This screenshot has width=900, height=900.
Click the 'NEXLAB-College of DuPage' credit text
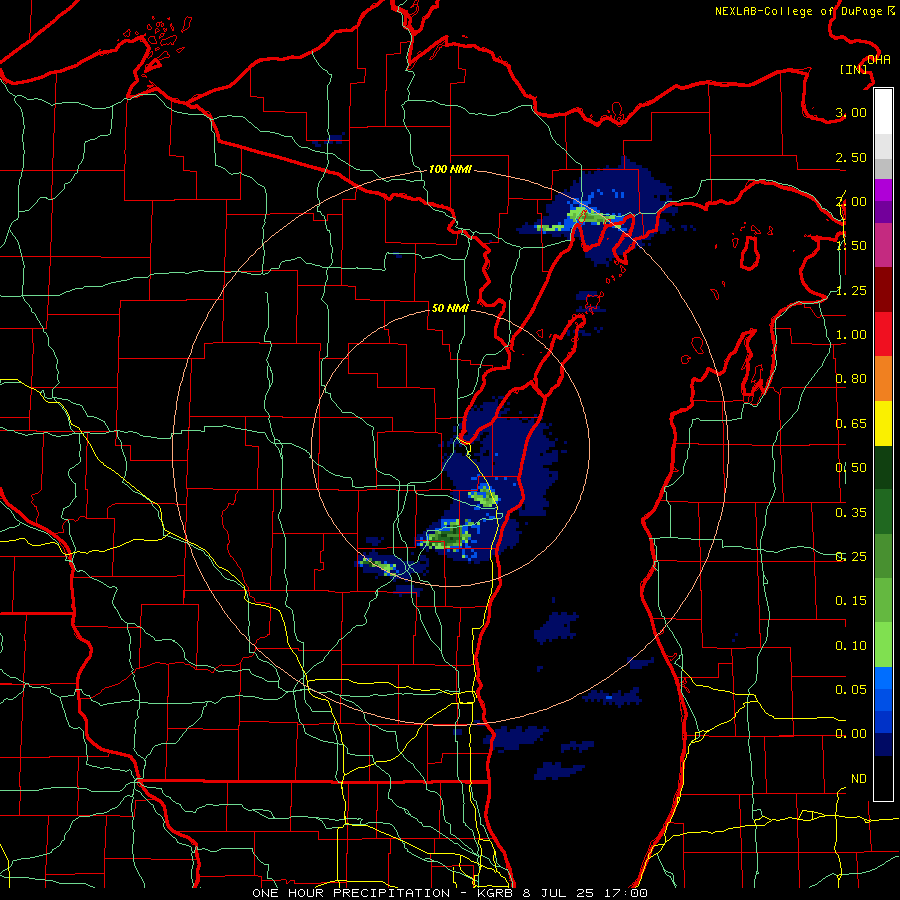tap(799, 11)
